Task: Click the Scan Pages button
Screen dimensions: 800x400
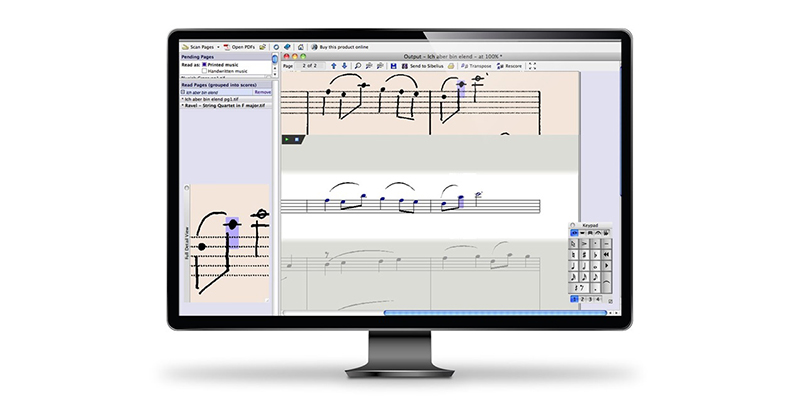Action: [x=199, y=47]
